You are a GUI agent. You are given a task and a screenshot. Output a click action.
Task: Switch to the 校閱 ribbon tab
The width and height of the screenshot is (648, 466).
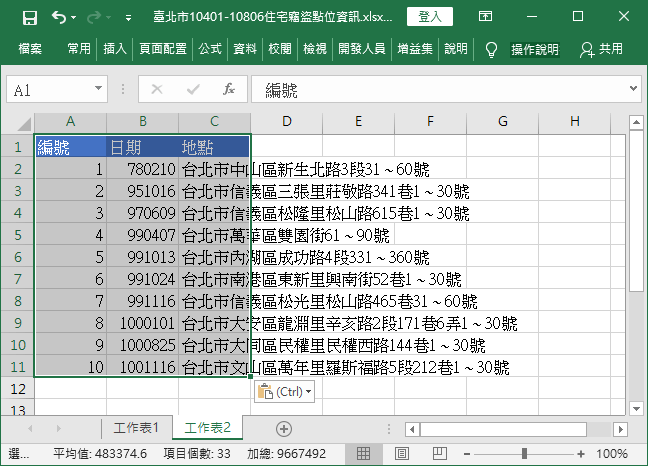[x=280, y=49]
